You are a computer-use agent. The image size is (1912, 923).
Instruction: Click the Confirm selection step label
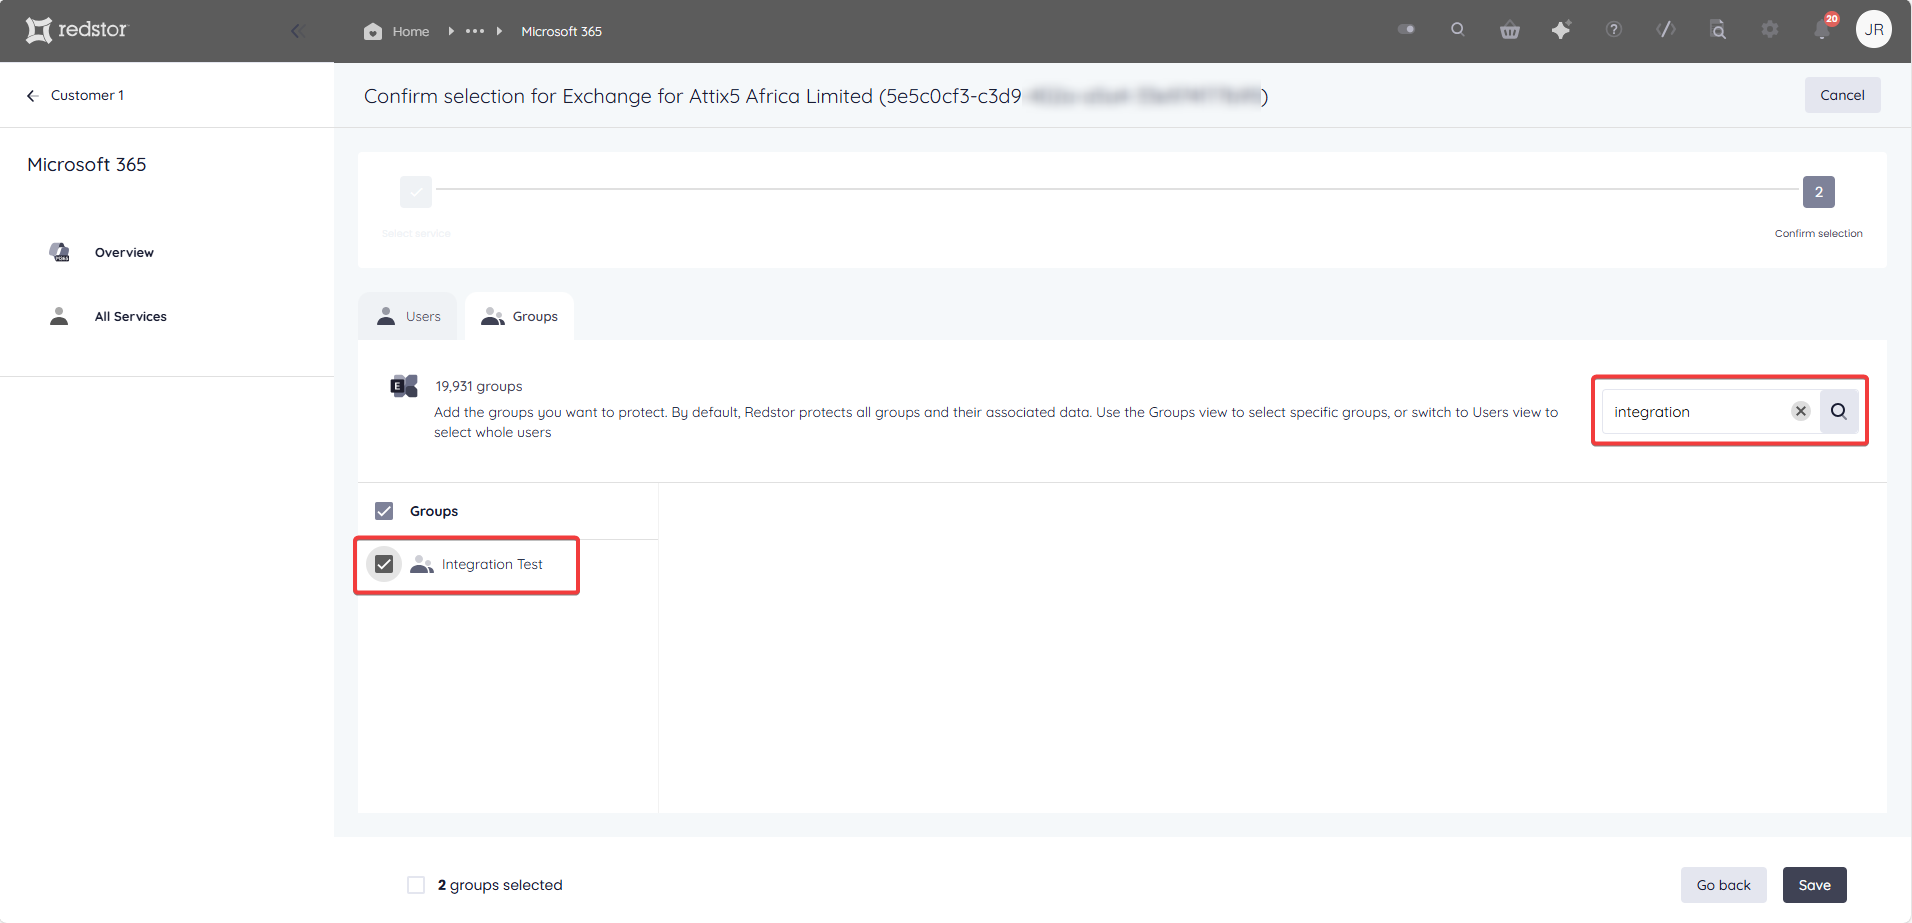pyautogui.click(x=1819, y=234)
